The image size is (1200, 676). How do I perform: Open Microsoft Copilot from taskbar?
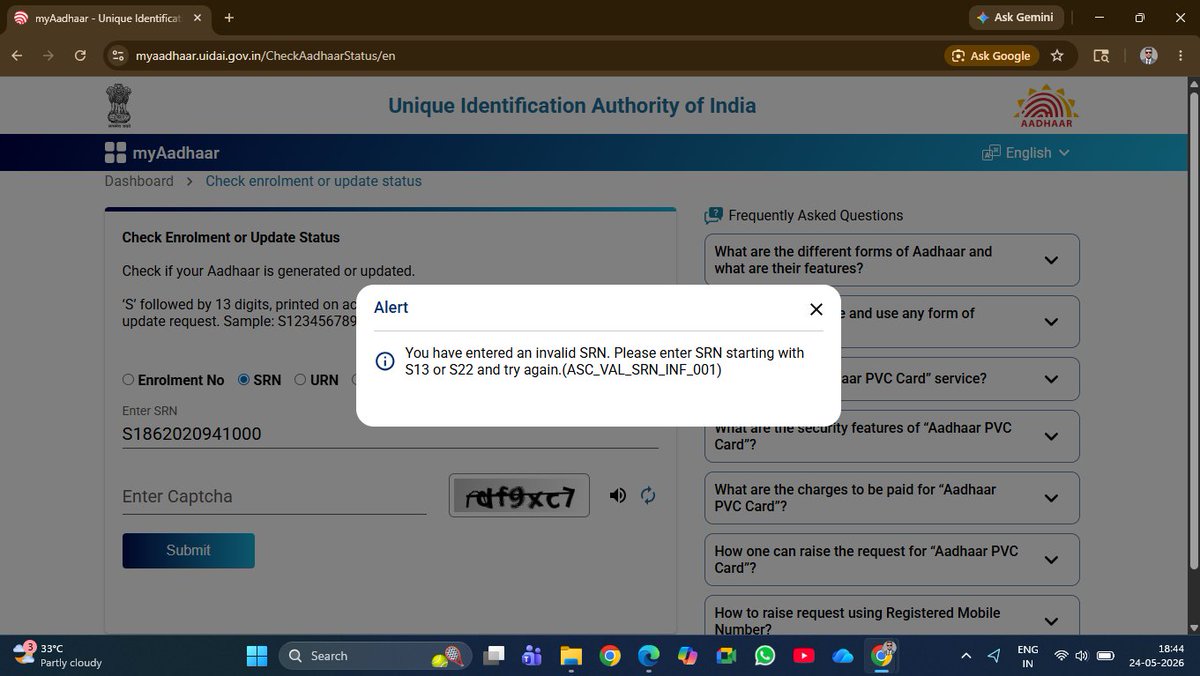tap(687, 656)
